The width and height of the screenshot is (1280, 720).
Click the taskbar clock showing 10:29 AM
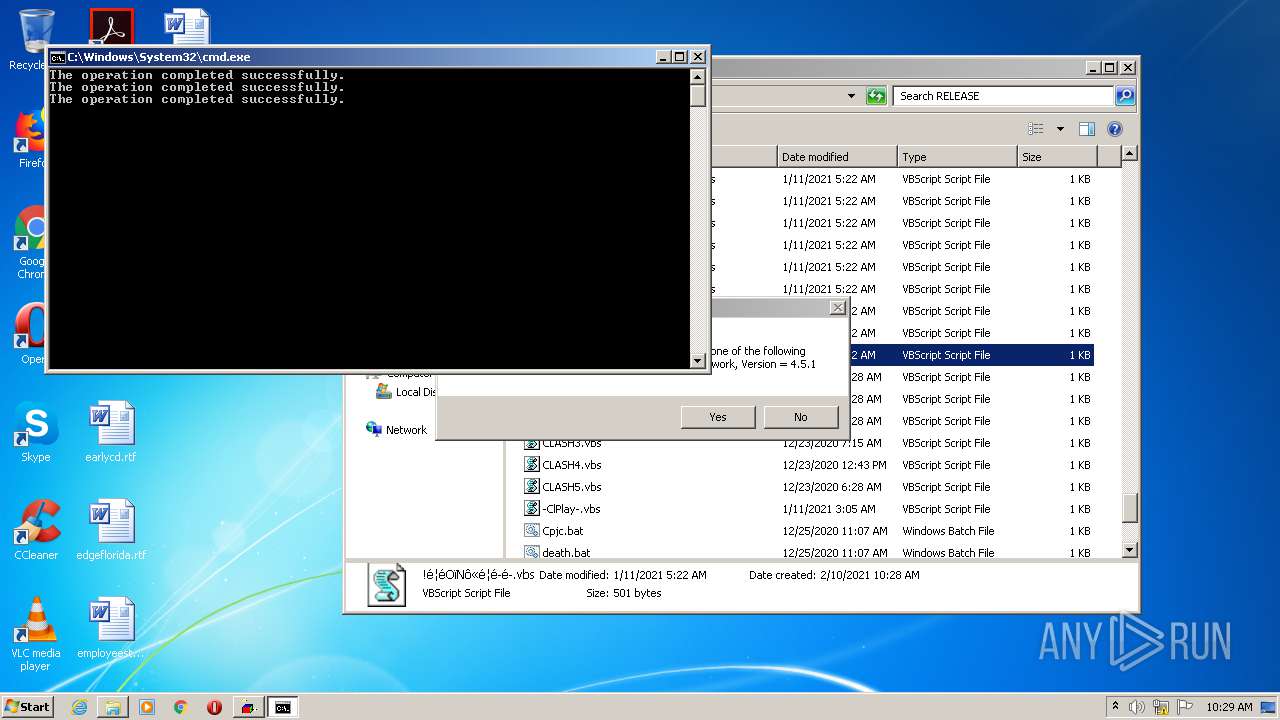pos(1229,707)
